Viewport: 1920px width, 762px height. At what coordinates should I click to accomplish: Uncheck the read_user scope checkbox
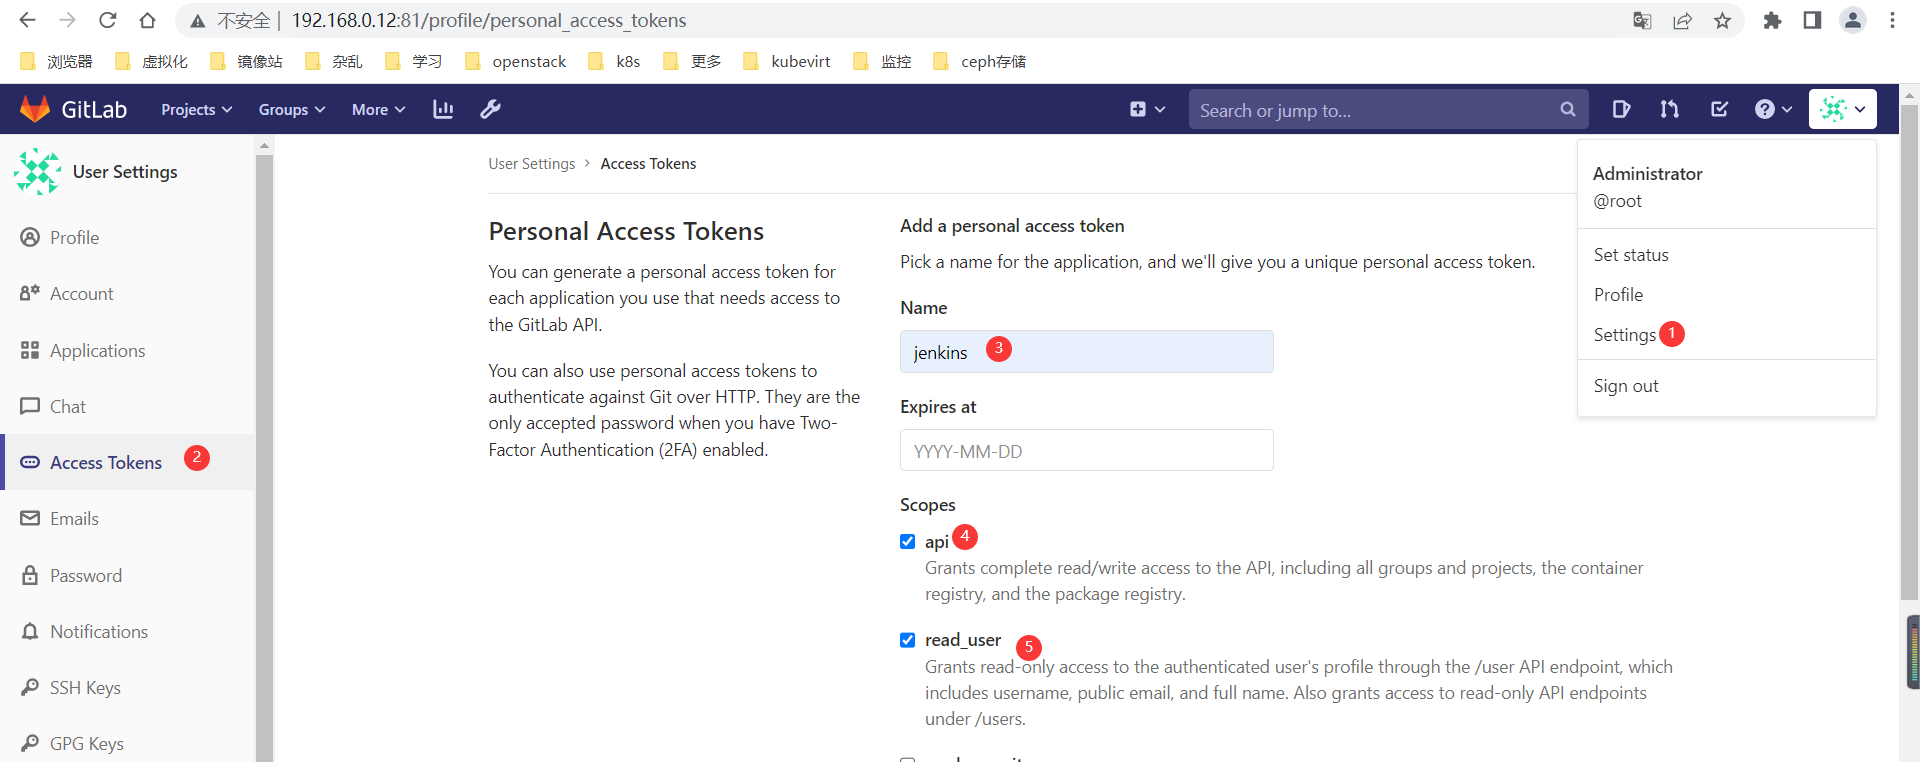click(x=907, y=640)
